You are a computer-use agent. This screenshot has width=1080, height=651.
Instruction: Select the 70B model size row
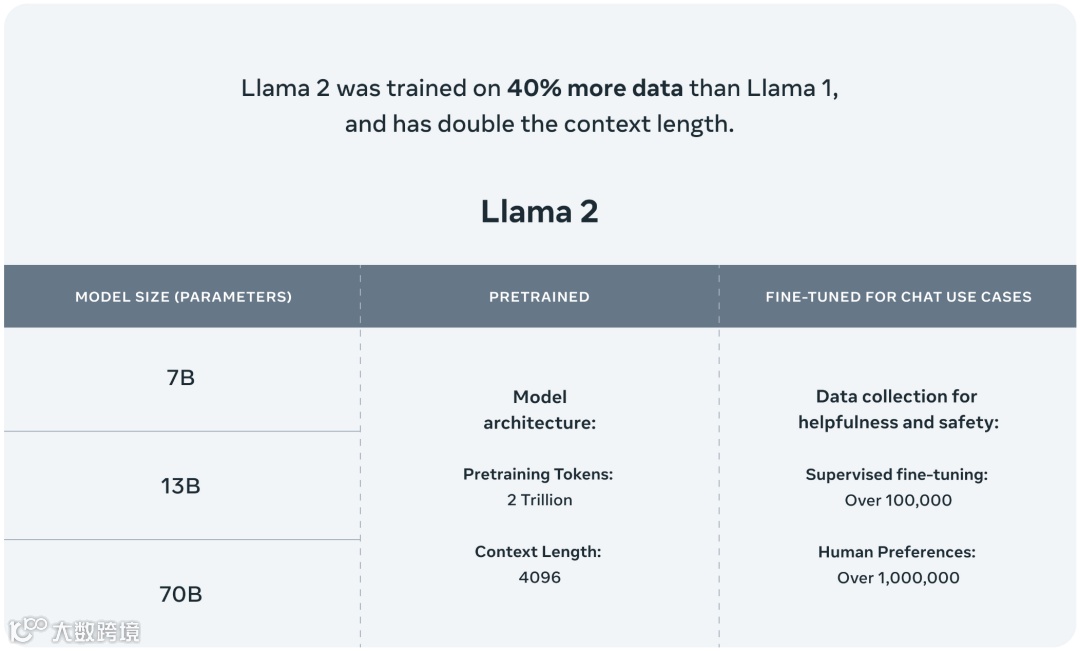pos(182,594)
